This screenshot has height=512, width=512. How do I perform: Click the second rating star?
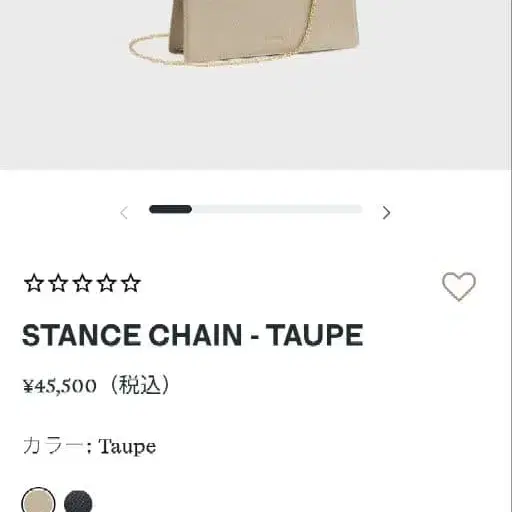58,283
